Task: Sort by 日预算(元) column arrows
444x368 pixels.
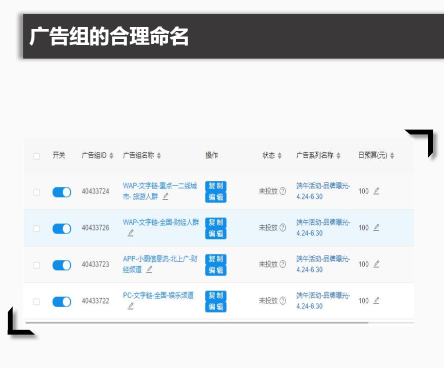Action: tap(392, 156)
